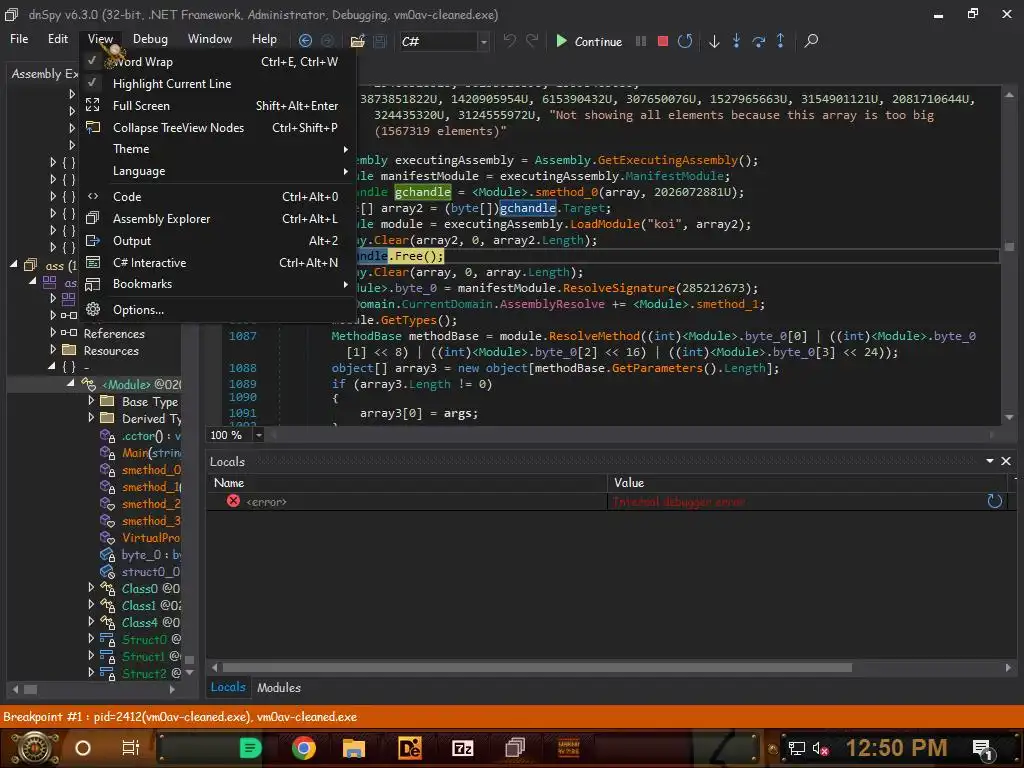1024x768 pixels.
Task: Open the File menu
Action: coord(19,39)
